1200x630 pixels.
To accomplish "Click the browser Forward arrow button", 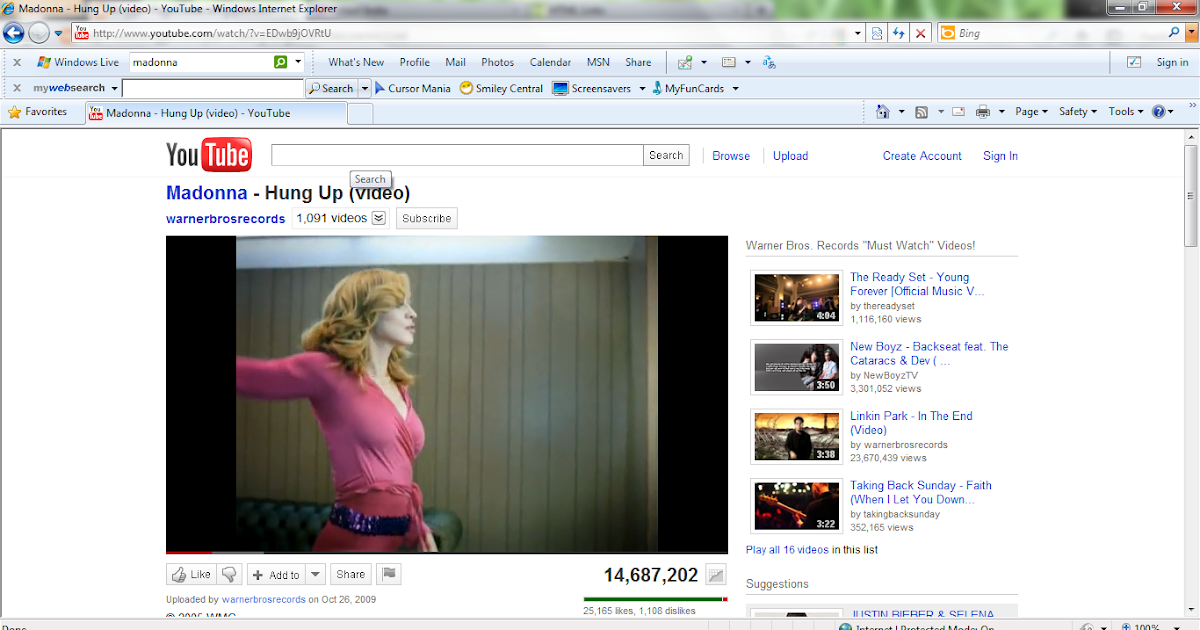I will tap(39, 33).
